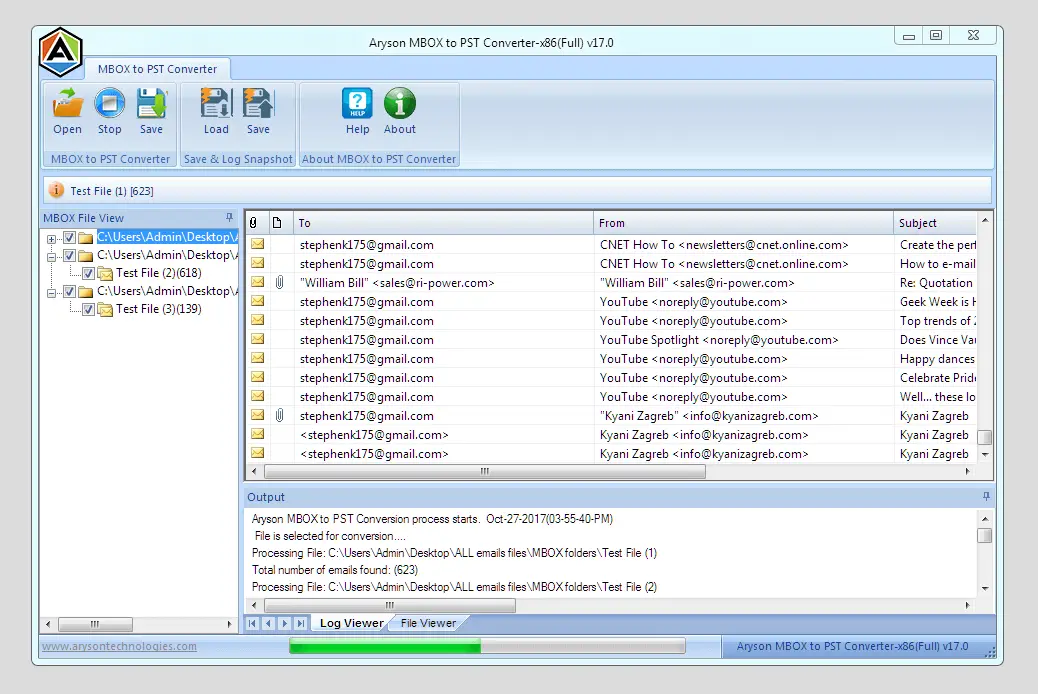Click the pin icon of the Output panel
1038x694 pixels.
click(986, 496)
